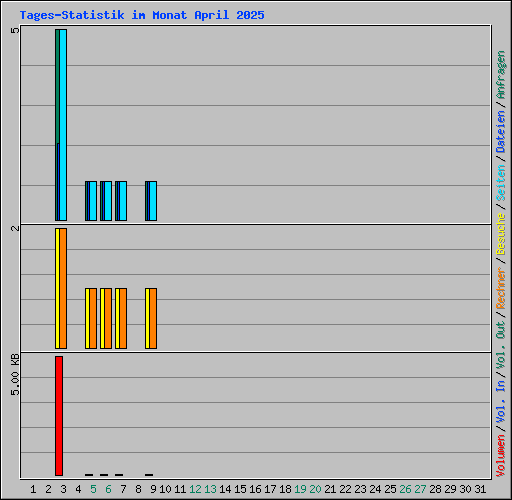The height and width of the screenshot is (500, 512).
Task: Click the tall cyan Seiten bar on day 3
Action: (x=63, y=125)
